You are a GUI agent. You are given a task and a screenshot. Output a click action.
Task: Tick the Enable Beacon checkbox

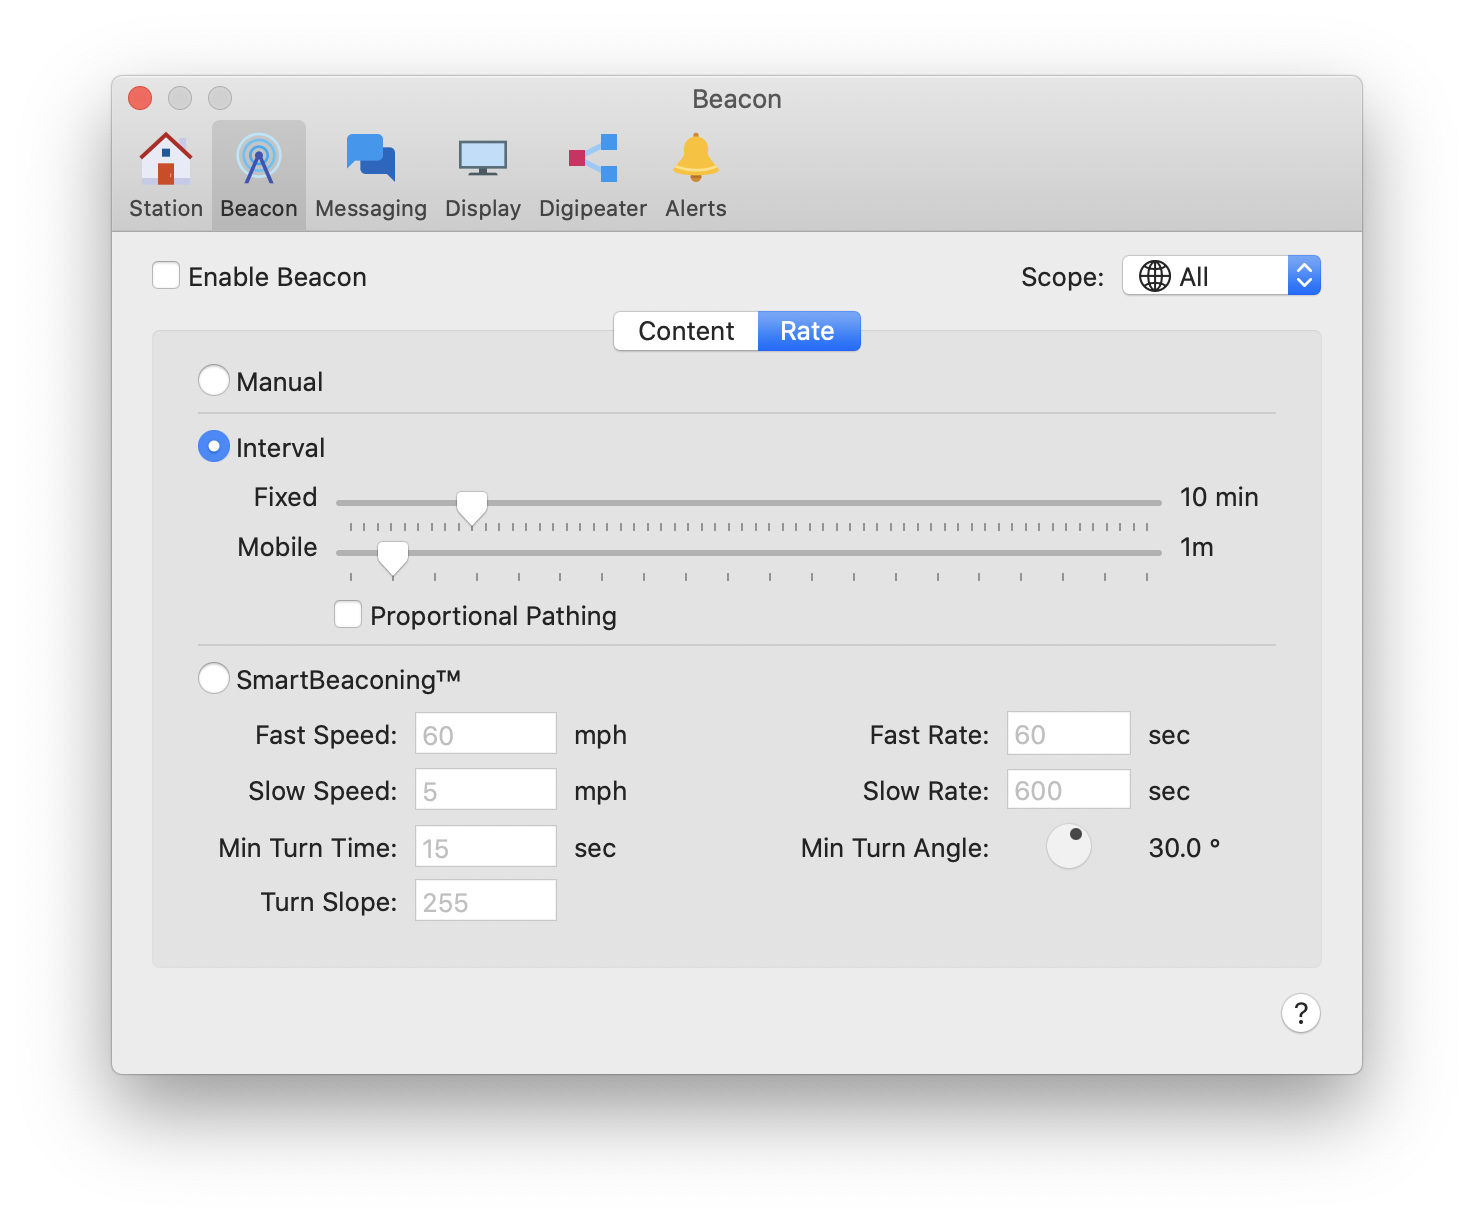click(x=166, y=276)
